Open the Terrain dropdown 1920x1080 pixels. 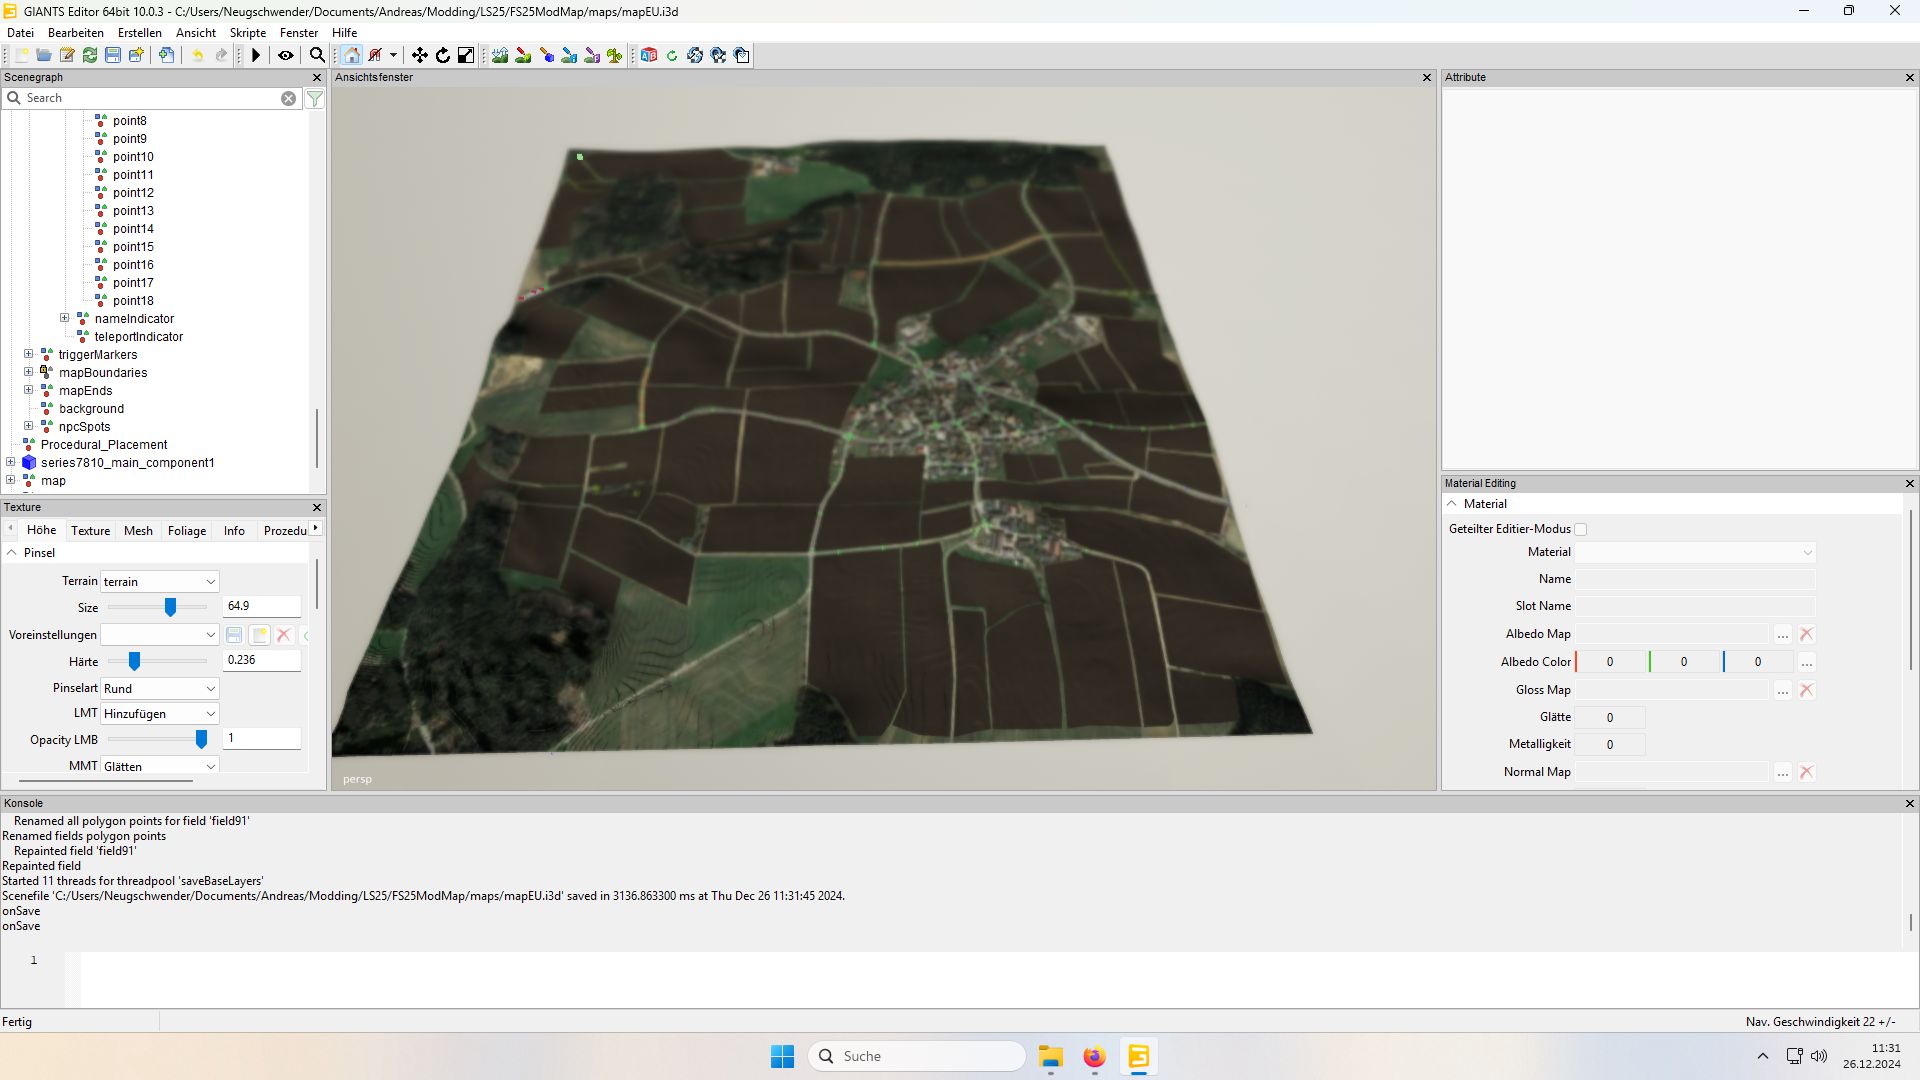pyautogui.click(x=159, y=582)
